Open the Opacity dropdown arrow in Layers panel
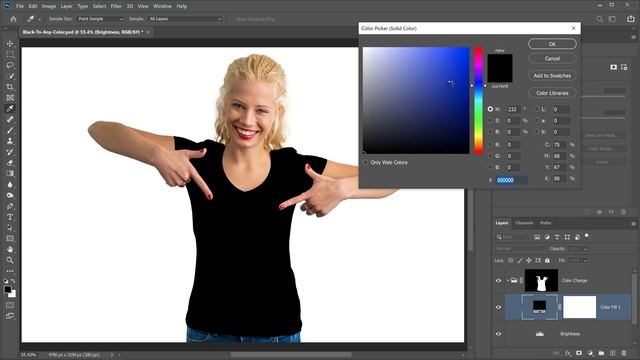Image resolution: width=640 pixels, height=360 pixels. pos(585,249)
